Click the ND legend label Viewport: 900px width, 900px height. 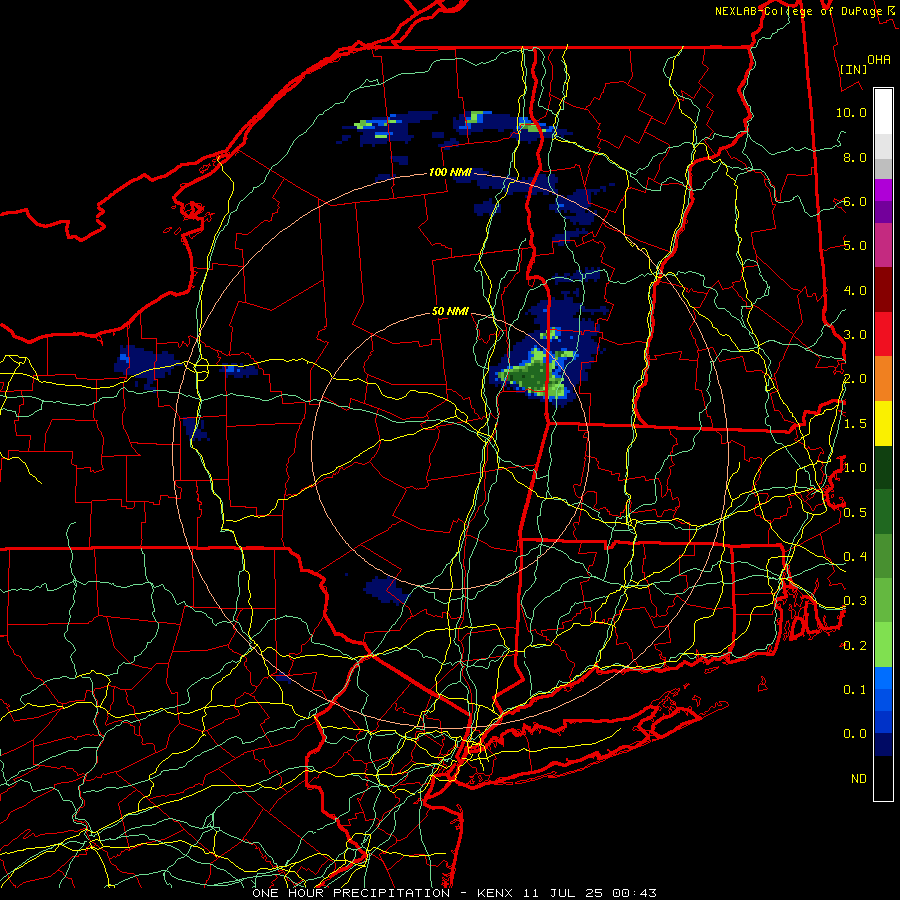(859, 779)
